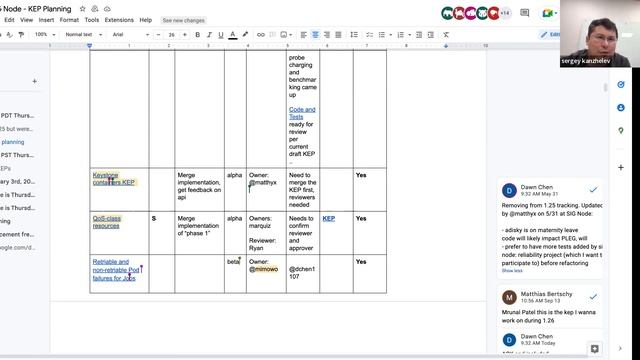The width and height of the screenshot is (640, 360).
Task: Open the text color picker
Action: pos(233,35)
